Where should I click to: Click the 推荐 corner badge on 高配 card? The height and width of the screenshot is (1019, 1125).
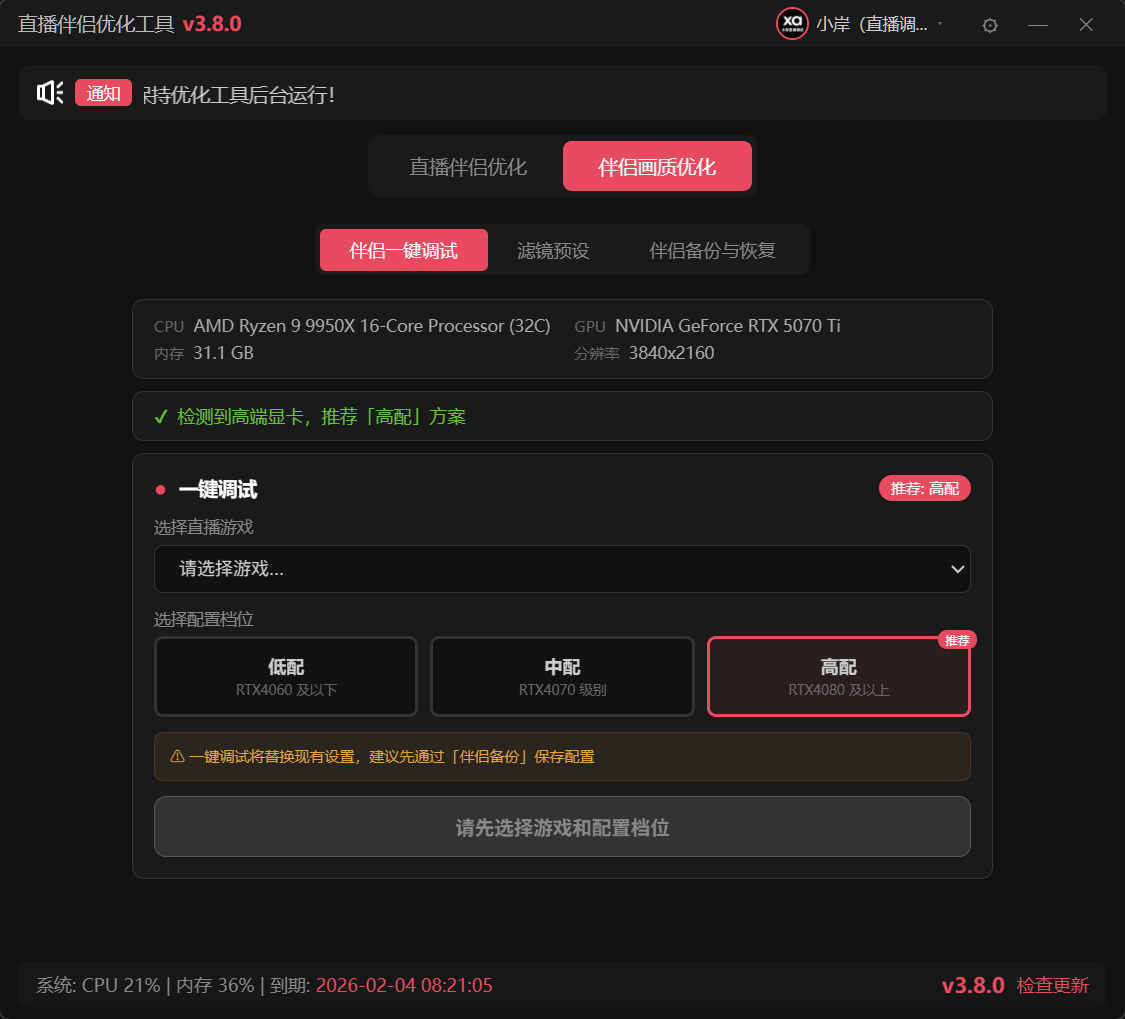(x=957, y=640)
